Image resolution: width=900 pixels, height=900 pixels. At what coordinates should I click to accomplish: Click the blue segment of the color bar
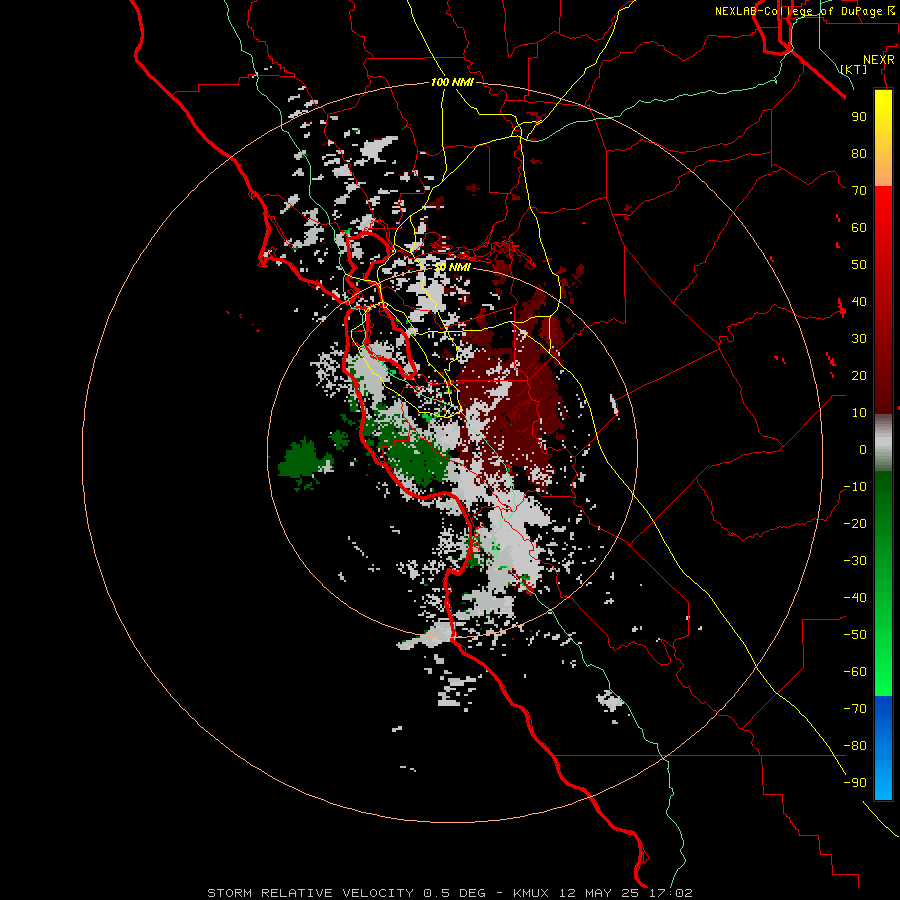tap(883, 748)
